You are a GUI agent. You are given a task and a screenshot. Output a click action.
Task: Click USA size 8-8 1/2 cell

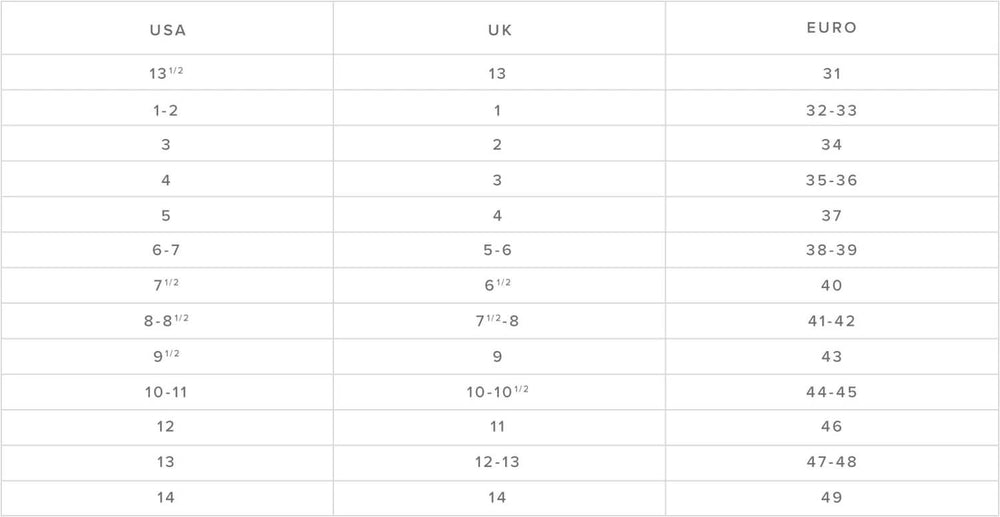tap(166, 321)
